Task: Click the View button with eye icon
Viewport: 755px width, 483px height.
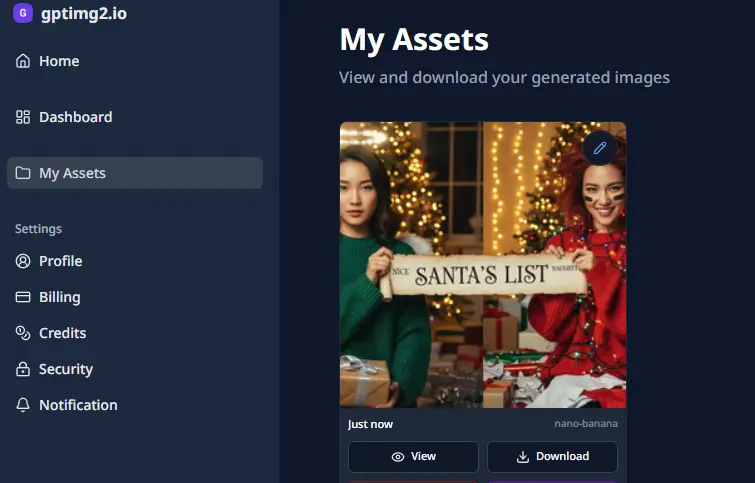Action: tap(413, 457)
